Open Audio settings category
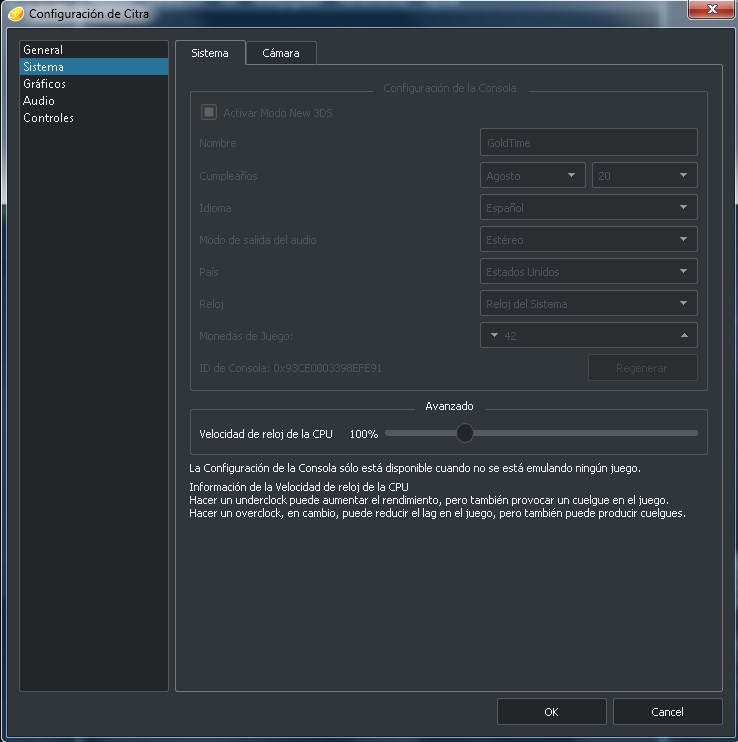This screenshot has height=742, width=738. point(94,101)
